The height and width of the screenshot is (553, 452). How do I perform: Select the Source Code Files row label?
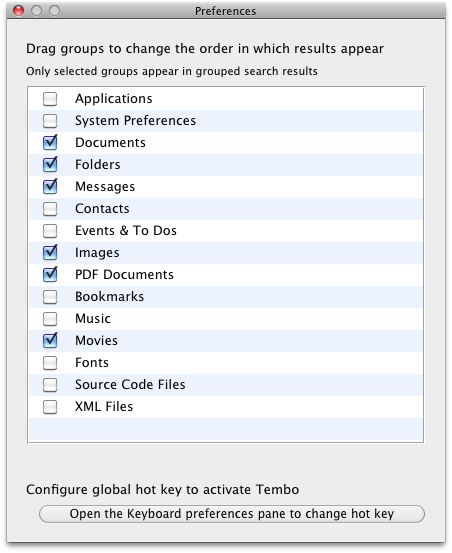[130, 384]
